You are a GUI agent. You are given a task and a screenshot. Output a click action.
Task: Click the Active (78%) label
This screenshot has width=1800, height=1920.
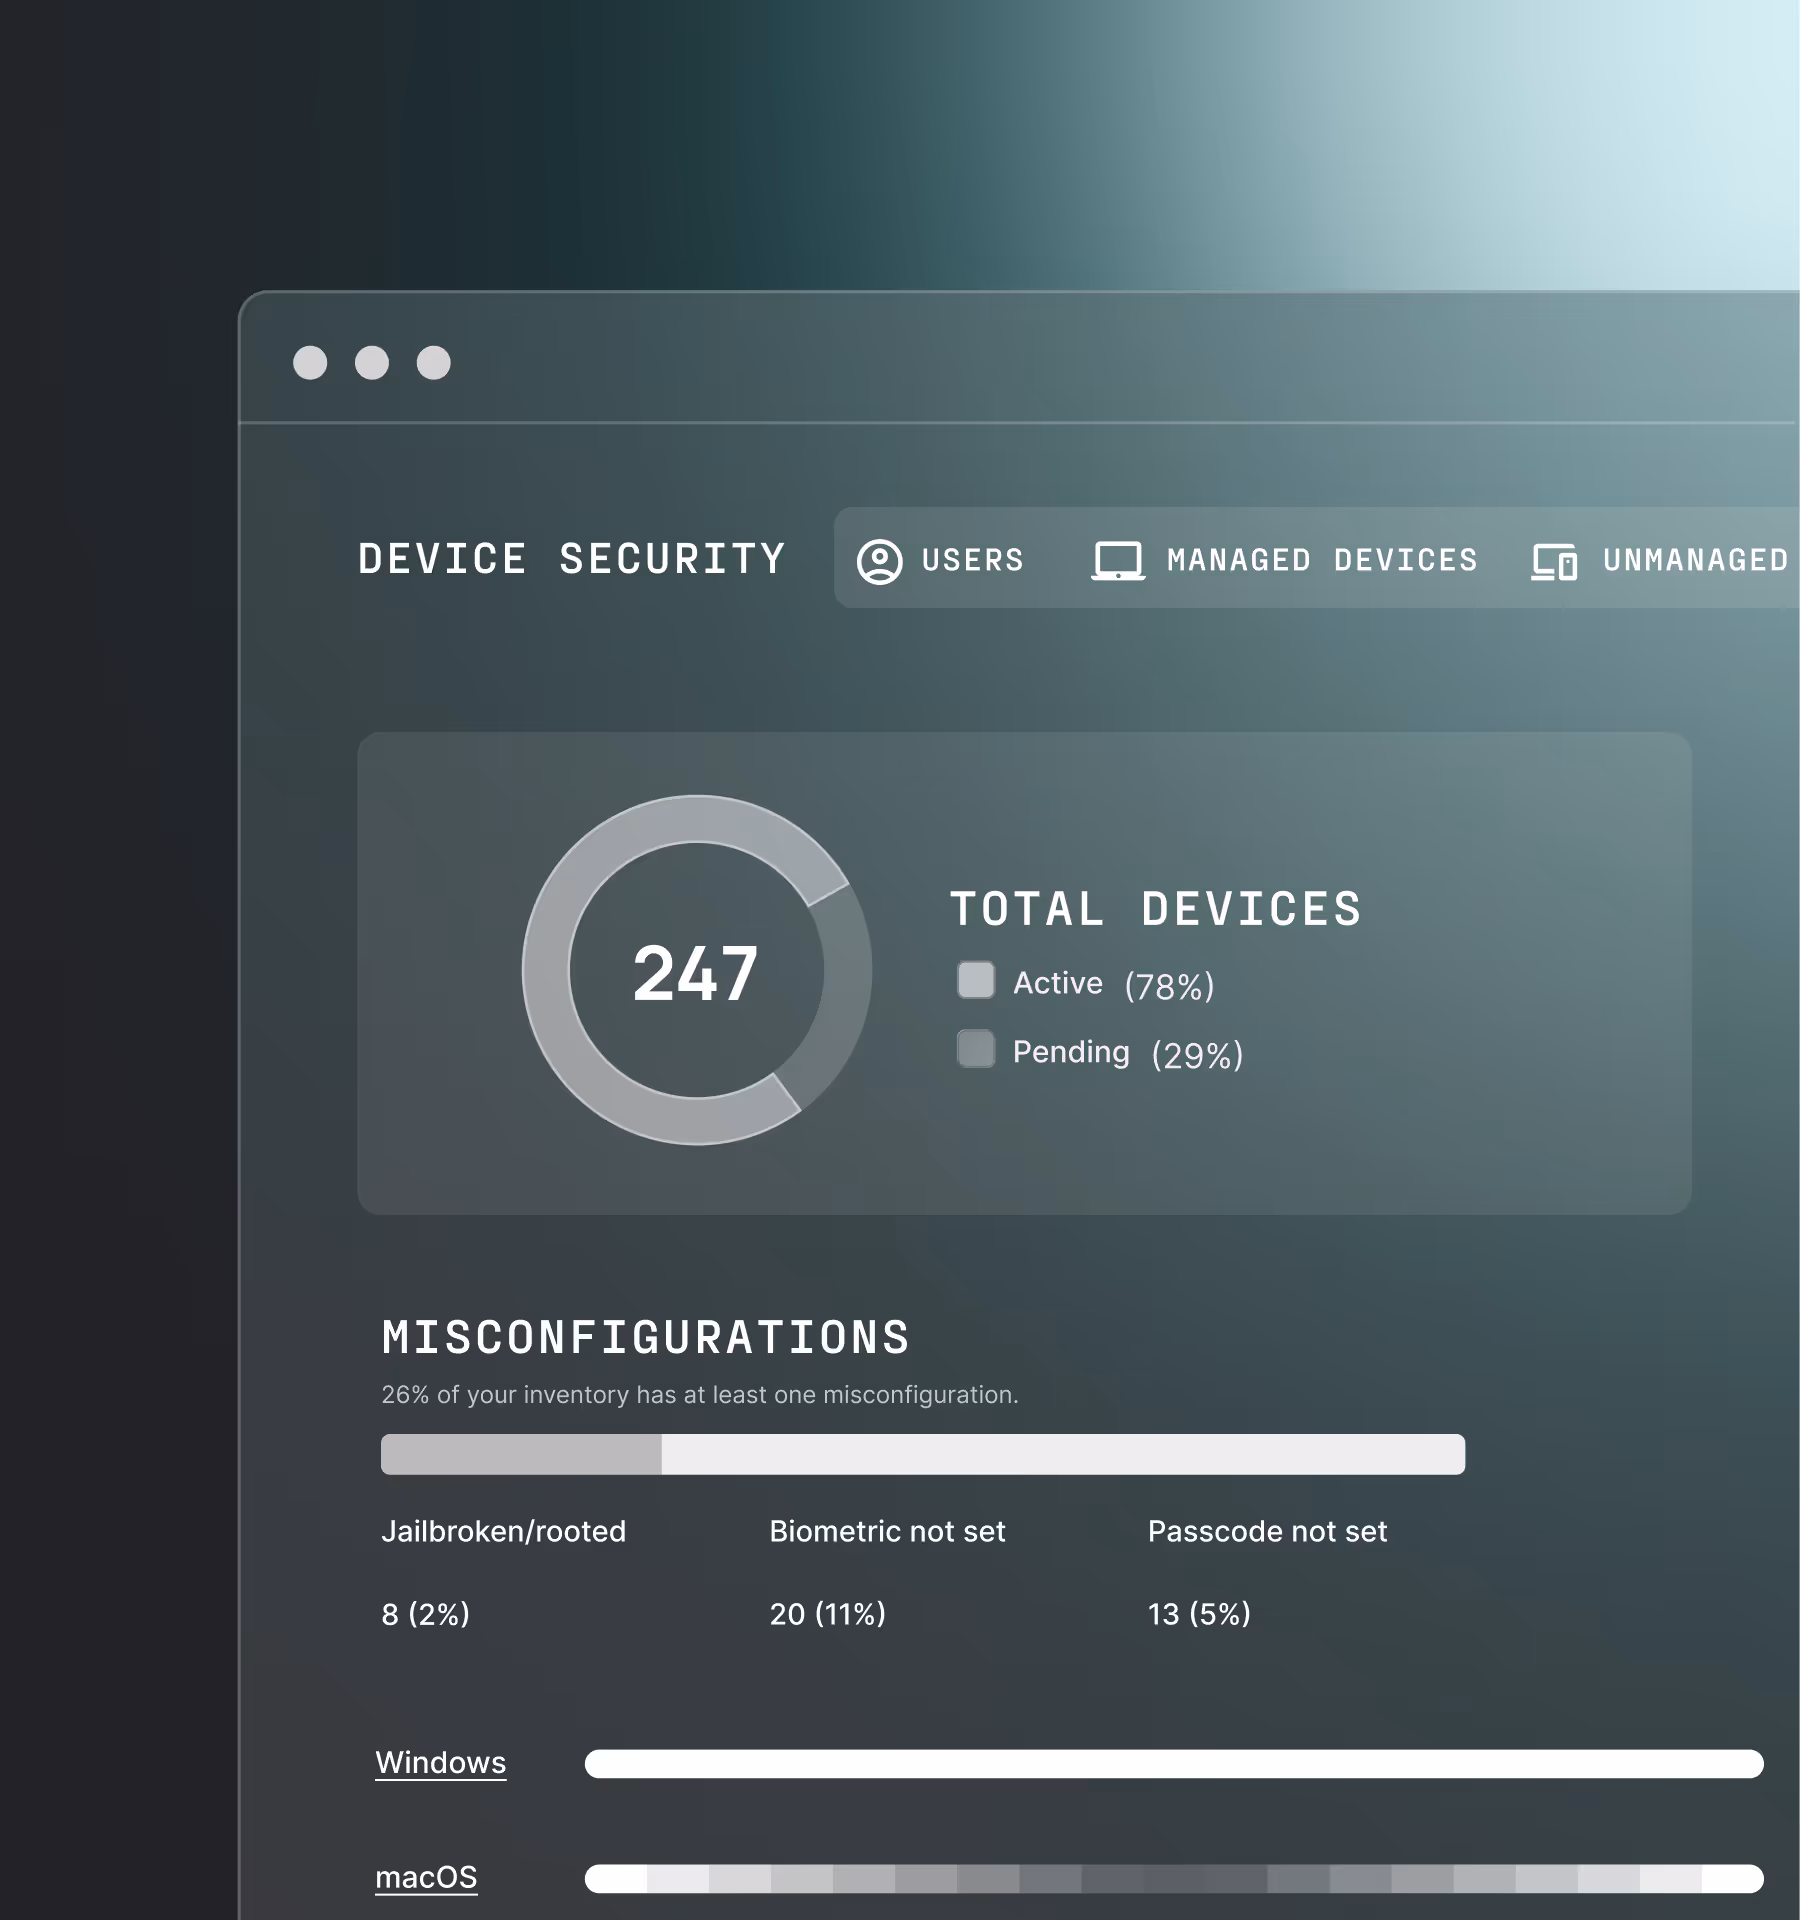(x=1114, y=984)
